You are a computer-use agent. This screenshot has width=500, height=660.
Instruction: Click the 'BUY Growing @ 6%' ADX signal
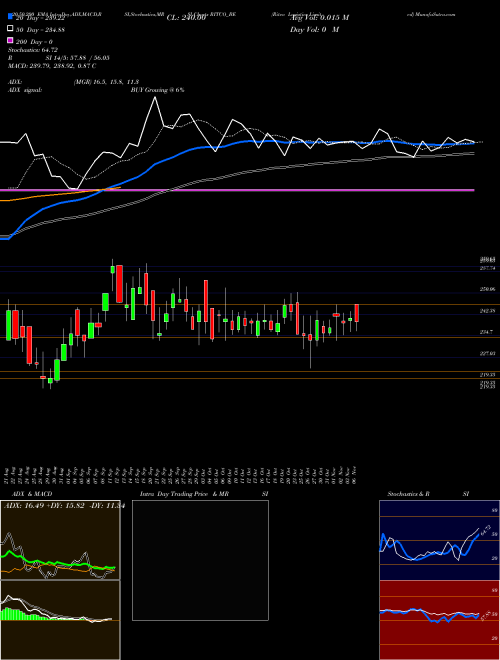point(157,90)
